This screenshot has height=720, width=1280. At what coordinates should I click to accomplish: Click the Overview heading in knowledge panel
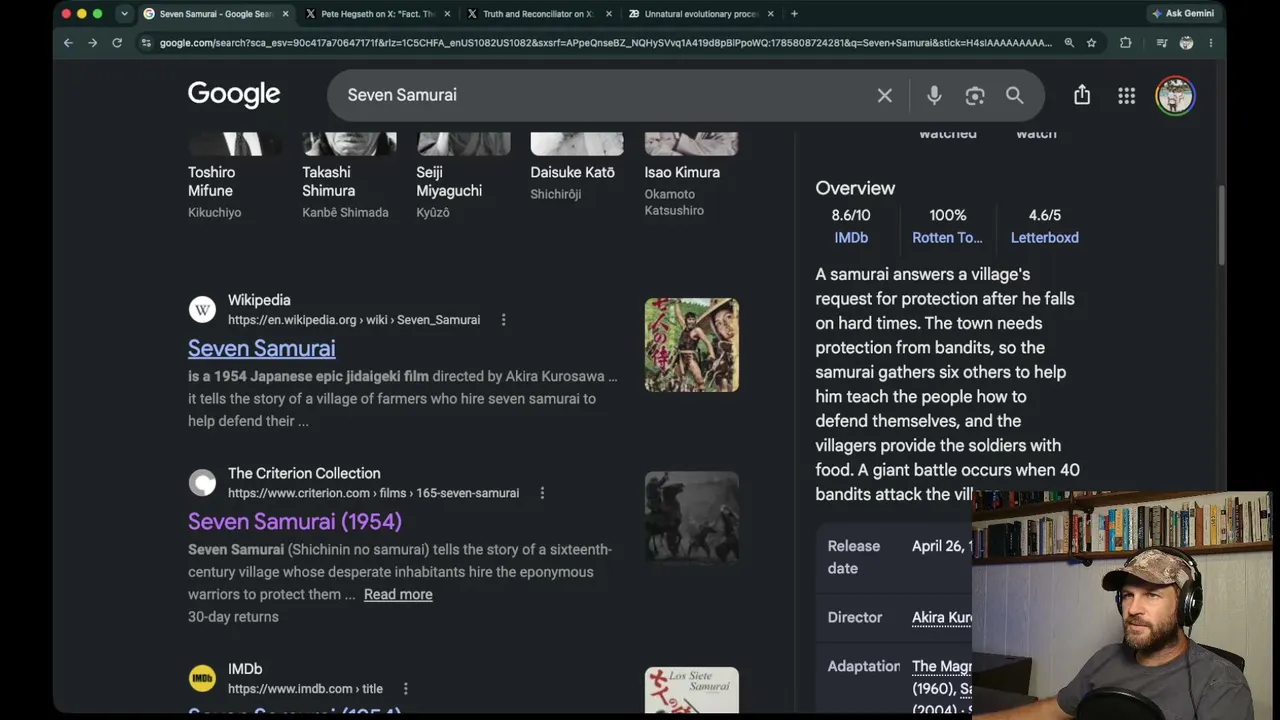[855, 188]
